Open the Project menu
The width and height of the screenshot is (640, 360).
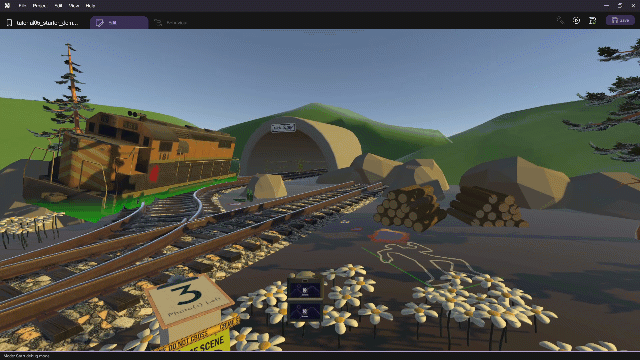pos(39,6)
